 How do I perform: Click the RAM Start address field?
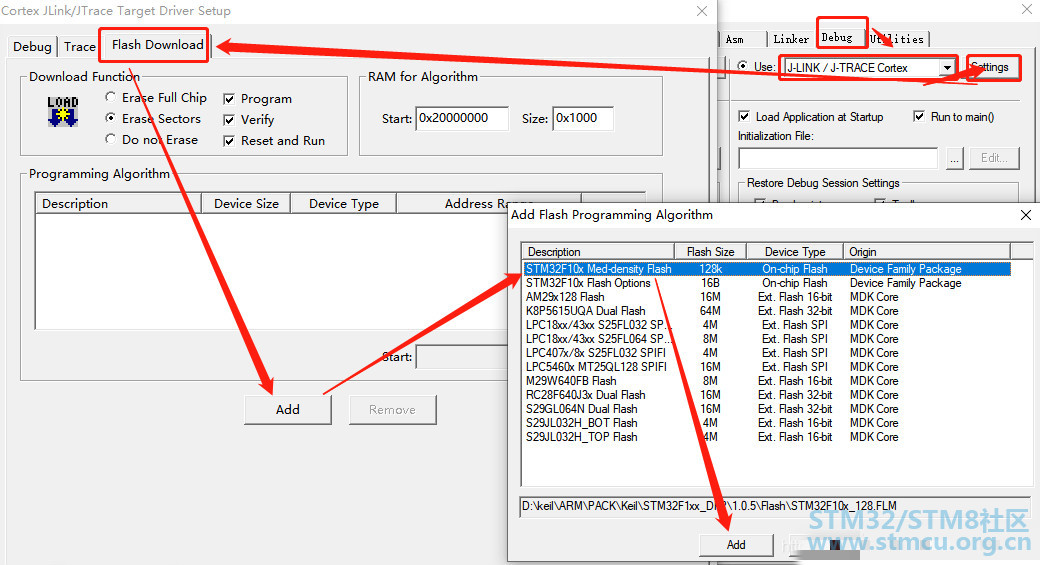click(462, 118)
